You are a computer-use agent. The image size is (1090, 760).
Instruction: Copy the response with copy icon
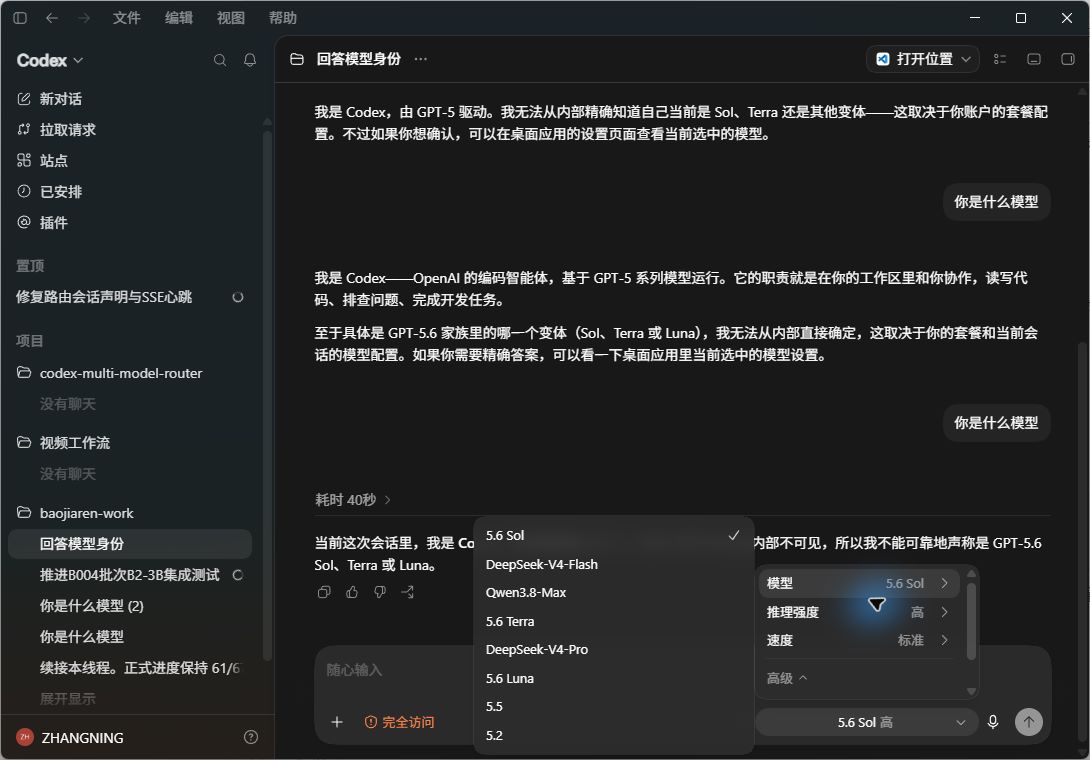point(324,592)
